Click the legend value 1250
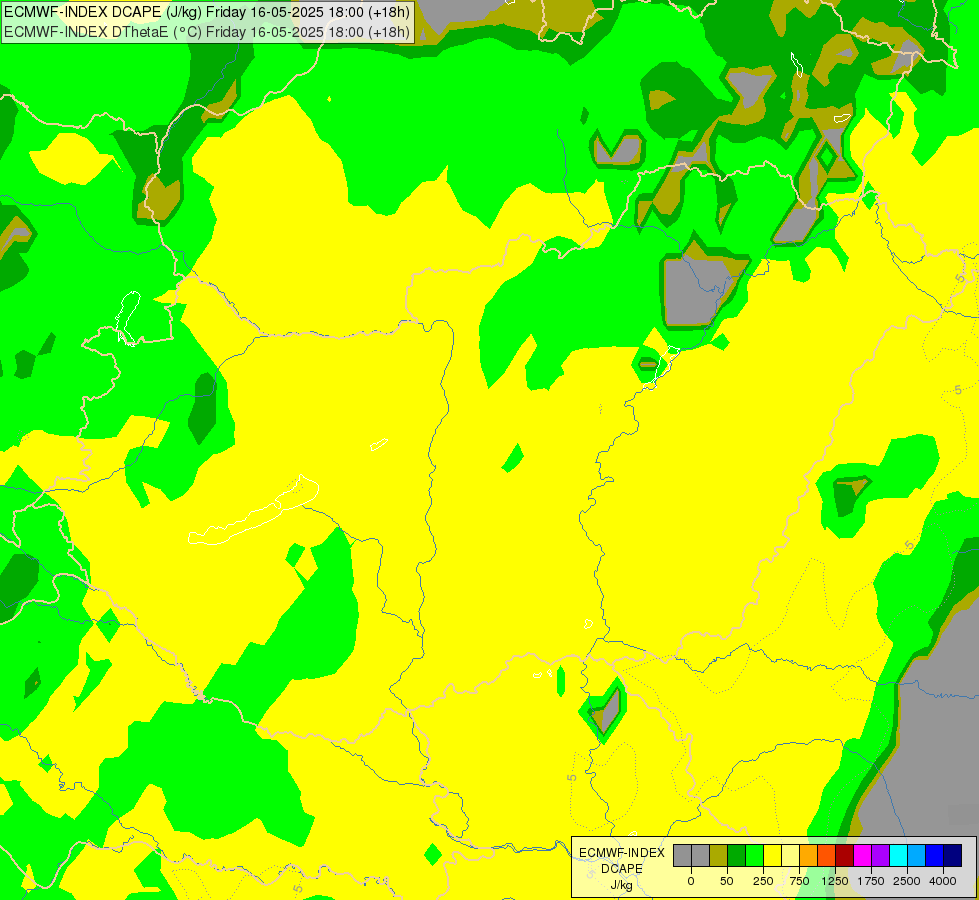The image size is (979, 900). tap(835, 881)
